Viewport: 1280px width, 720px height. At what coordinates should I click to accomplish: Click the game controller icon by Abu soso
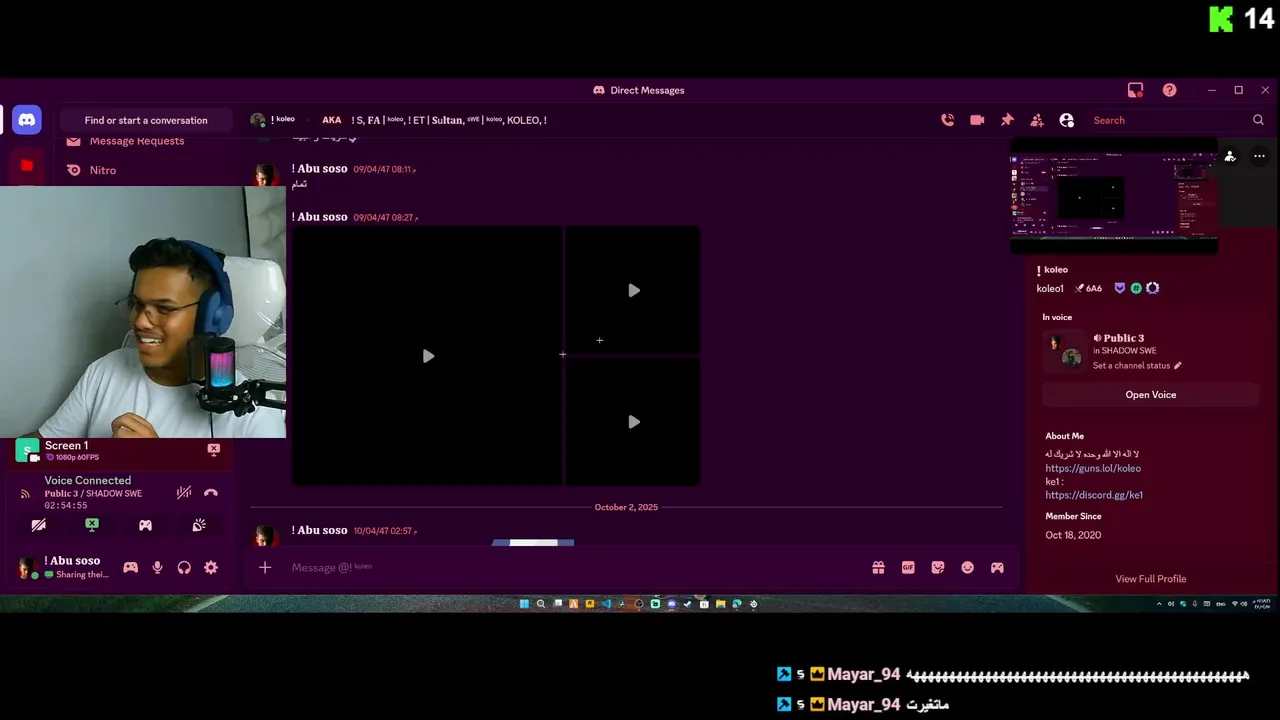pos(130,567)
